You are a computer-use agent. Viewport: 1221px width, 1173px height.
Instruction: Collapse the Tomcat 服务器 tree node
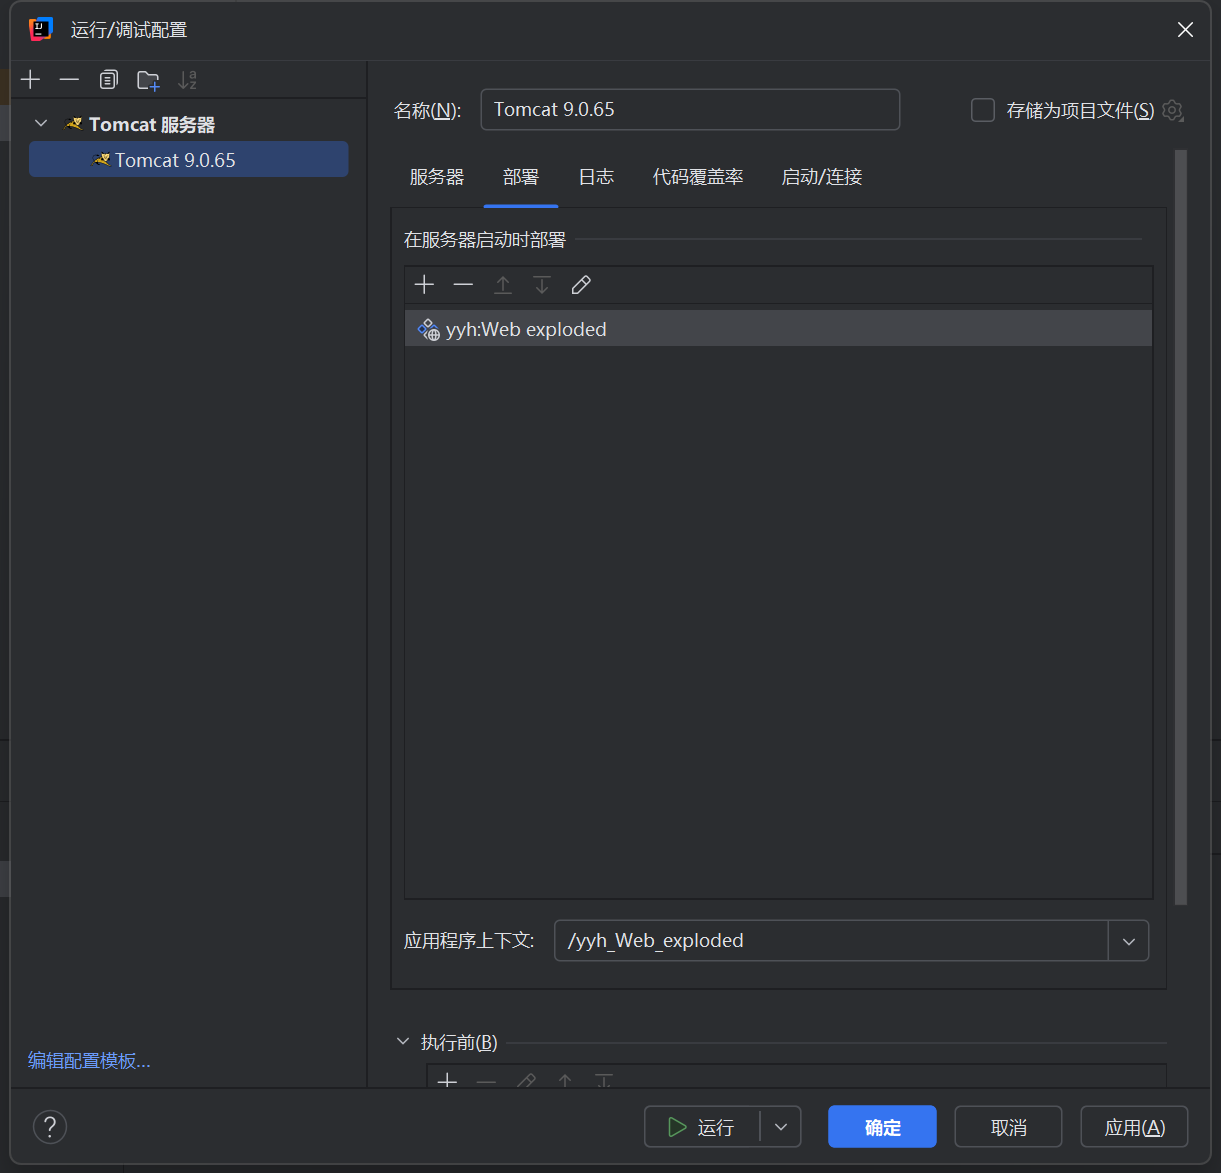pyautogui.click(x=41, y=123)
